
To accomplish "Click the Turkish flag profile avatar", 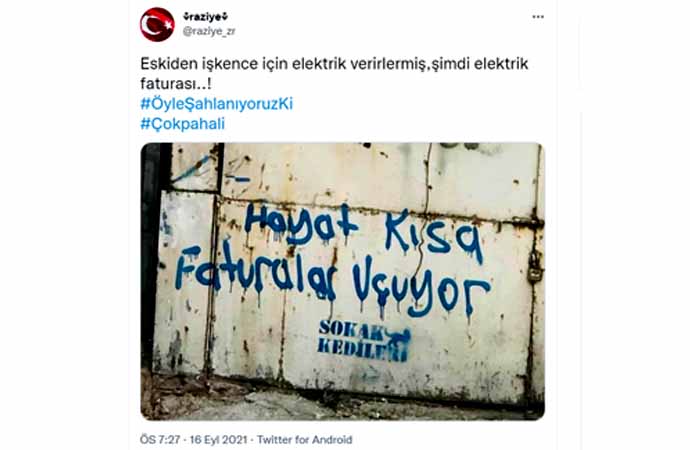I will tap(157, 25).
